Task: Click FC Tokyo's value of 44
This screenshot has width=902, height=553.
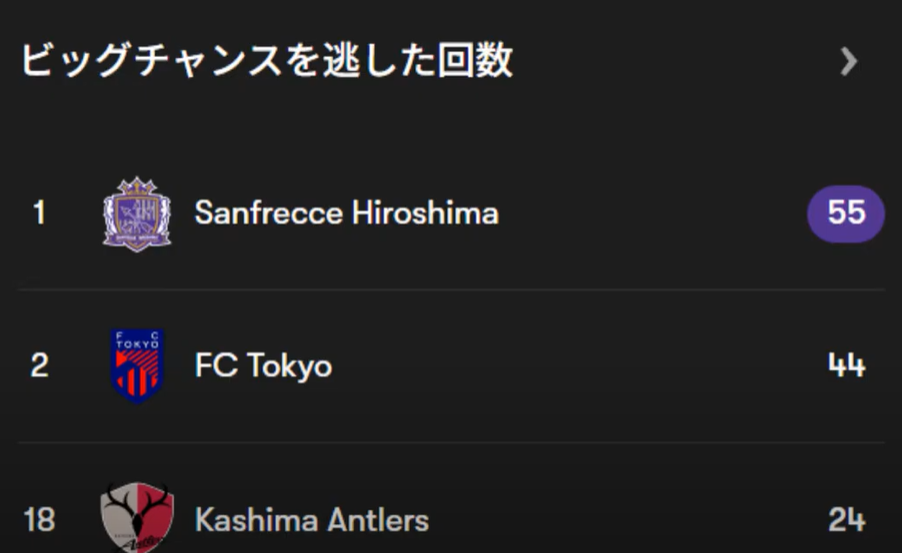Action: 846,366
